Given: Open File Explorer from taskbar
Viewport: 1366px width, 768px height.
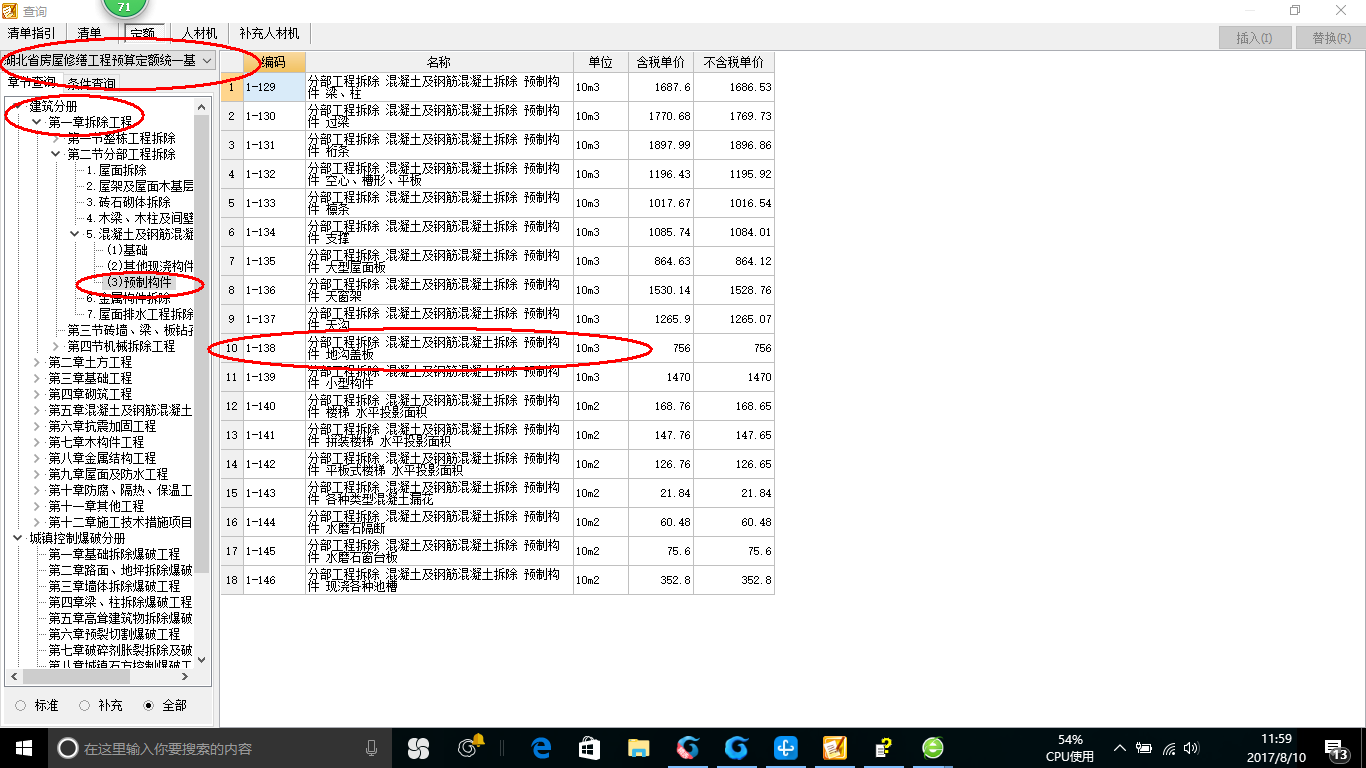Looking at the screenshot, I should [x=639, y=748].
